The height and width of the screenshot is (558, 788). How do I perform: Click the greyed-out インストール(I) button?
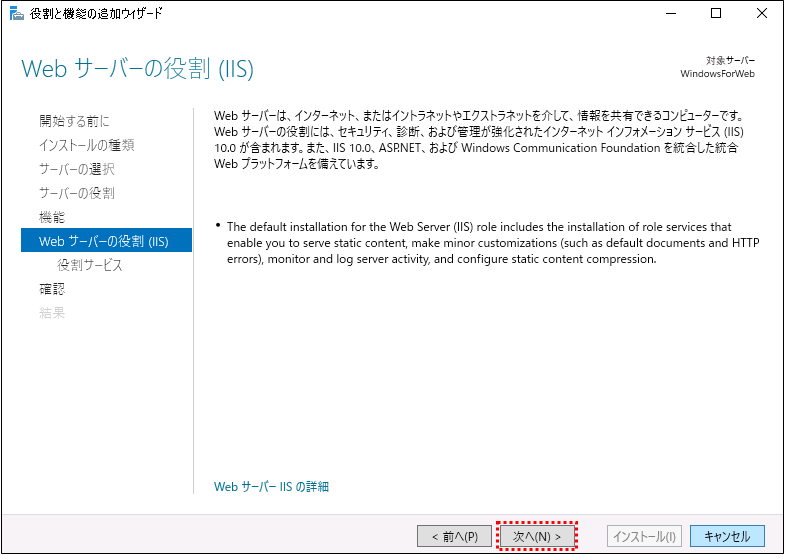point(644,537)
